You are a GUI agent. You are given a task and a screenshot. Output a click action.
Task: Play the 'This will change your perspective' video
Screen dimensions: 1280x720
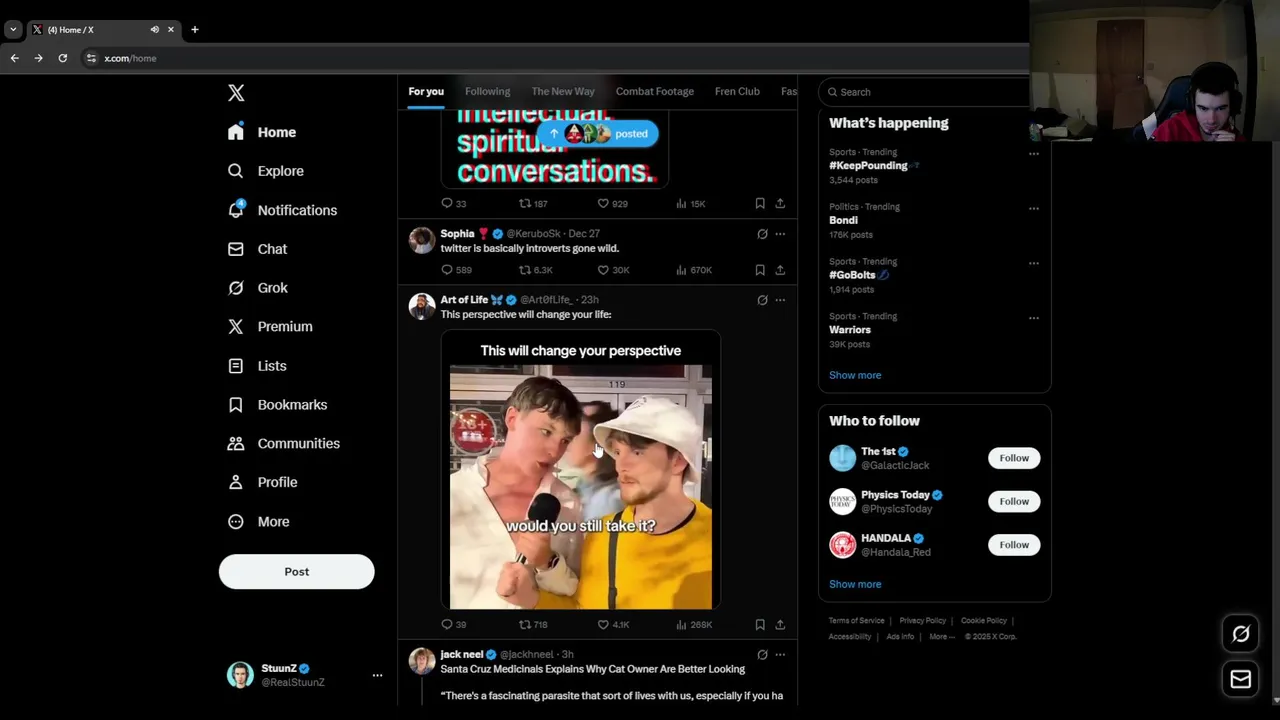click(x=581, y=470)
